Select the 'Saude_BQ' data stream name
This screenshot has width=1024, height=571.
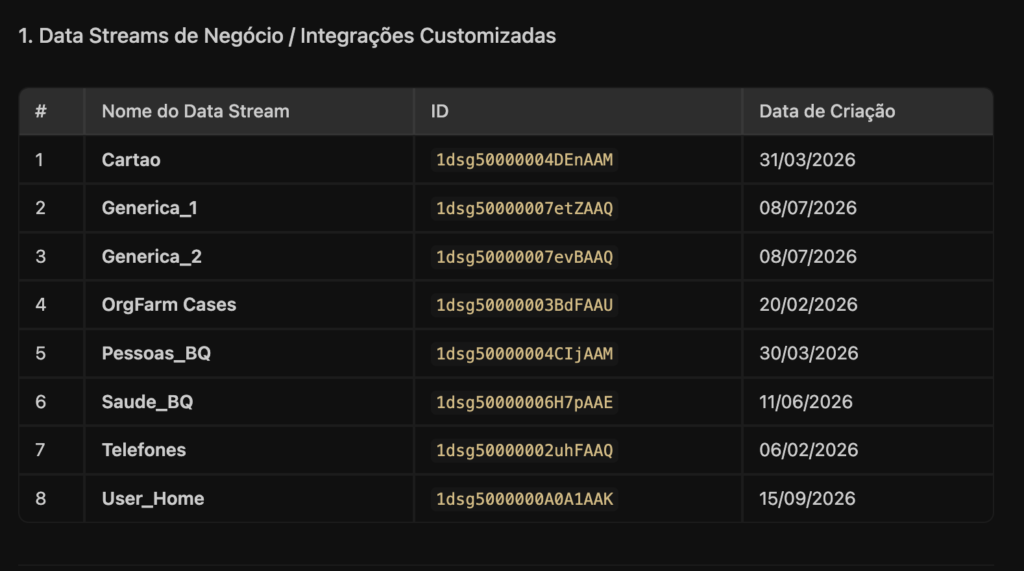(147, 402)
